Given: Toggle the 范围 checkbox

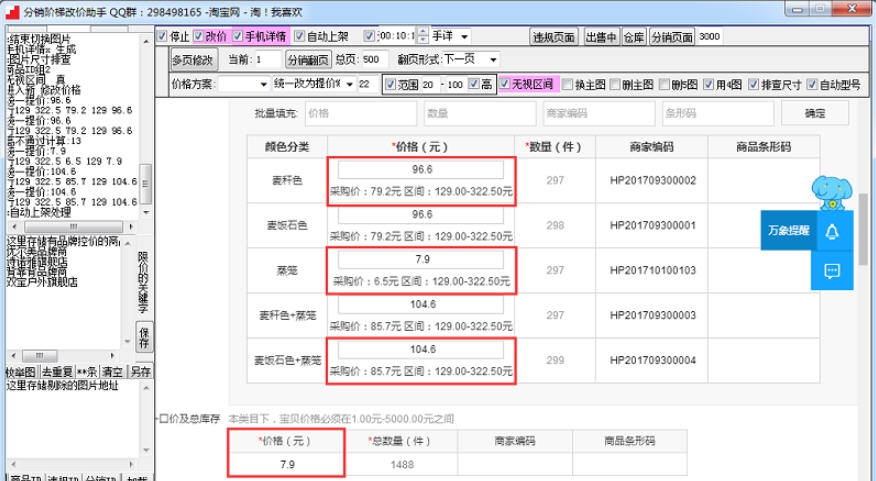Looking at the screenshot, I should point(391,84).
